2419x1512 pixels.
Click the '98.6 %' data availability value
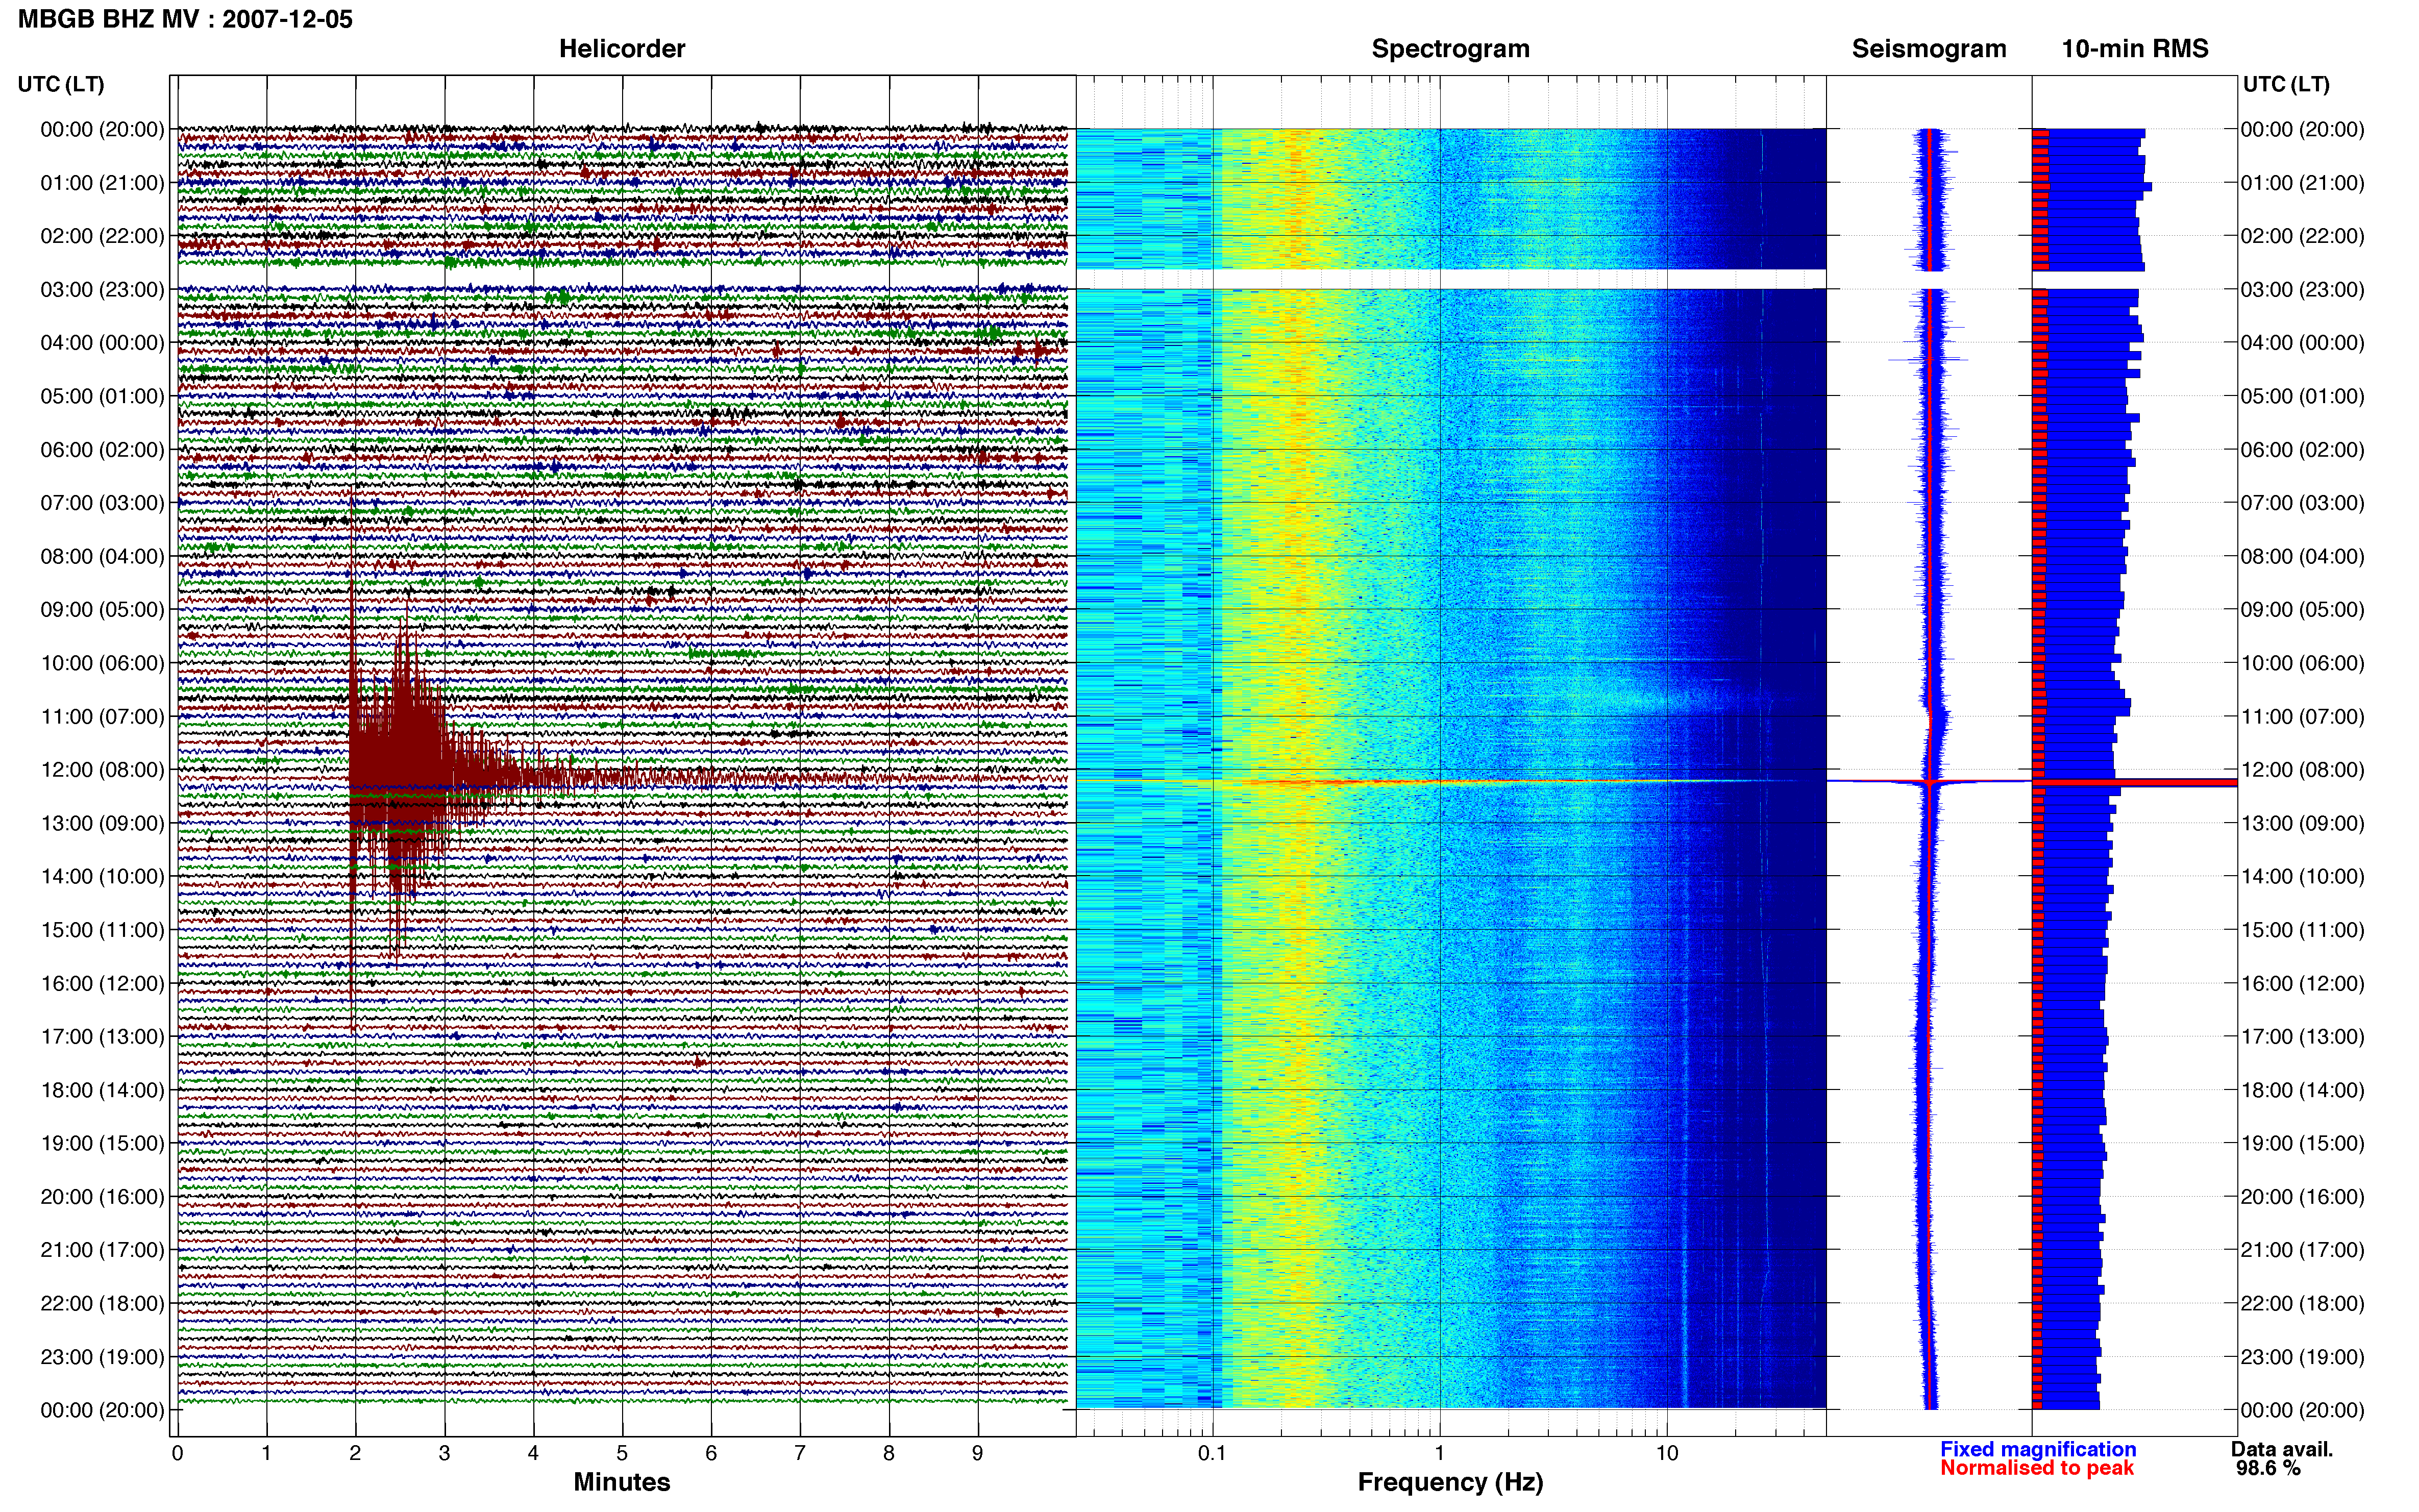click(2268, 1468)
